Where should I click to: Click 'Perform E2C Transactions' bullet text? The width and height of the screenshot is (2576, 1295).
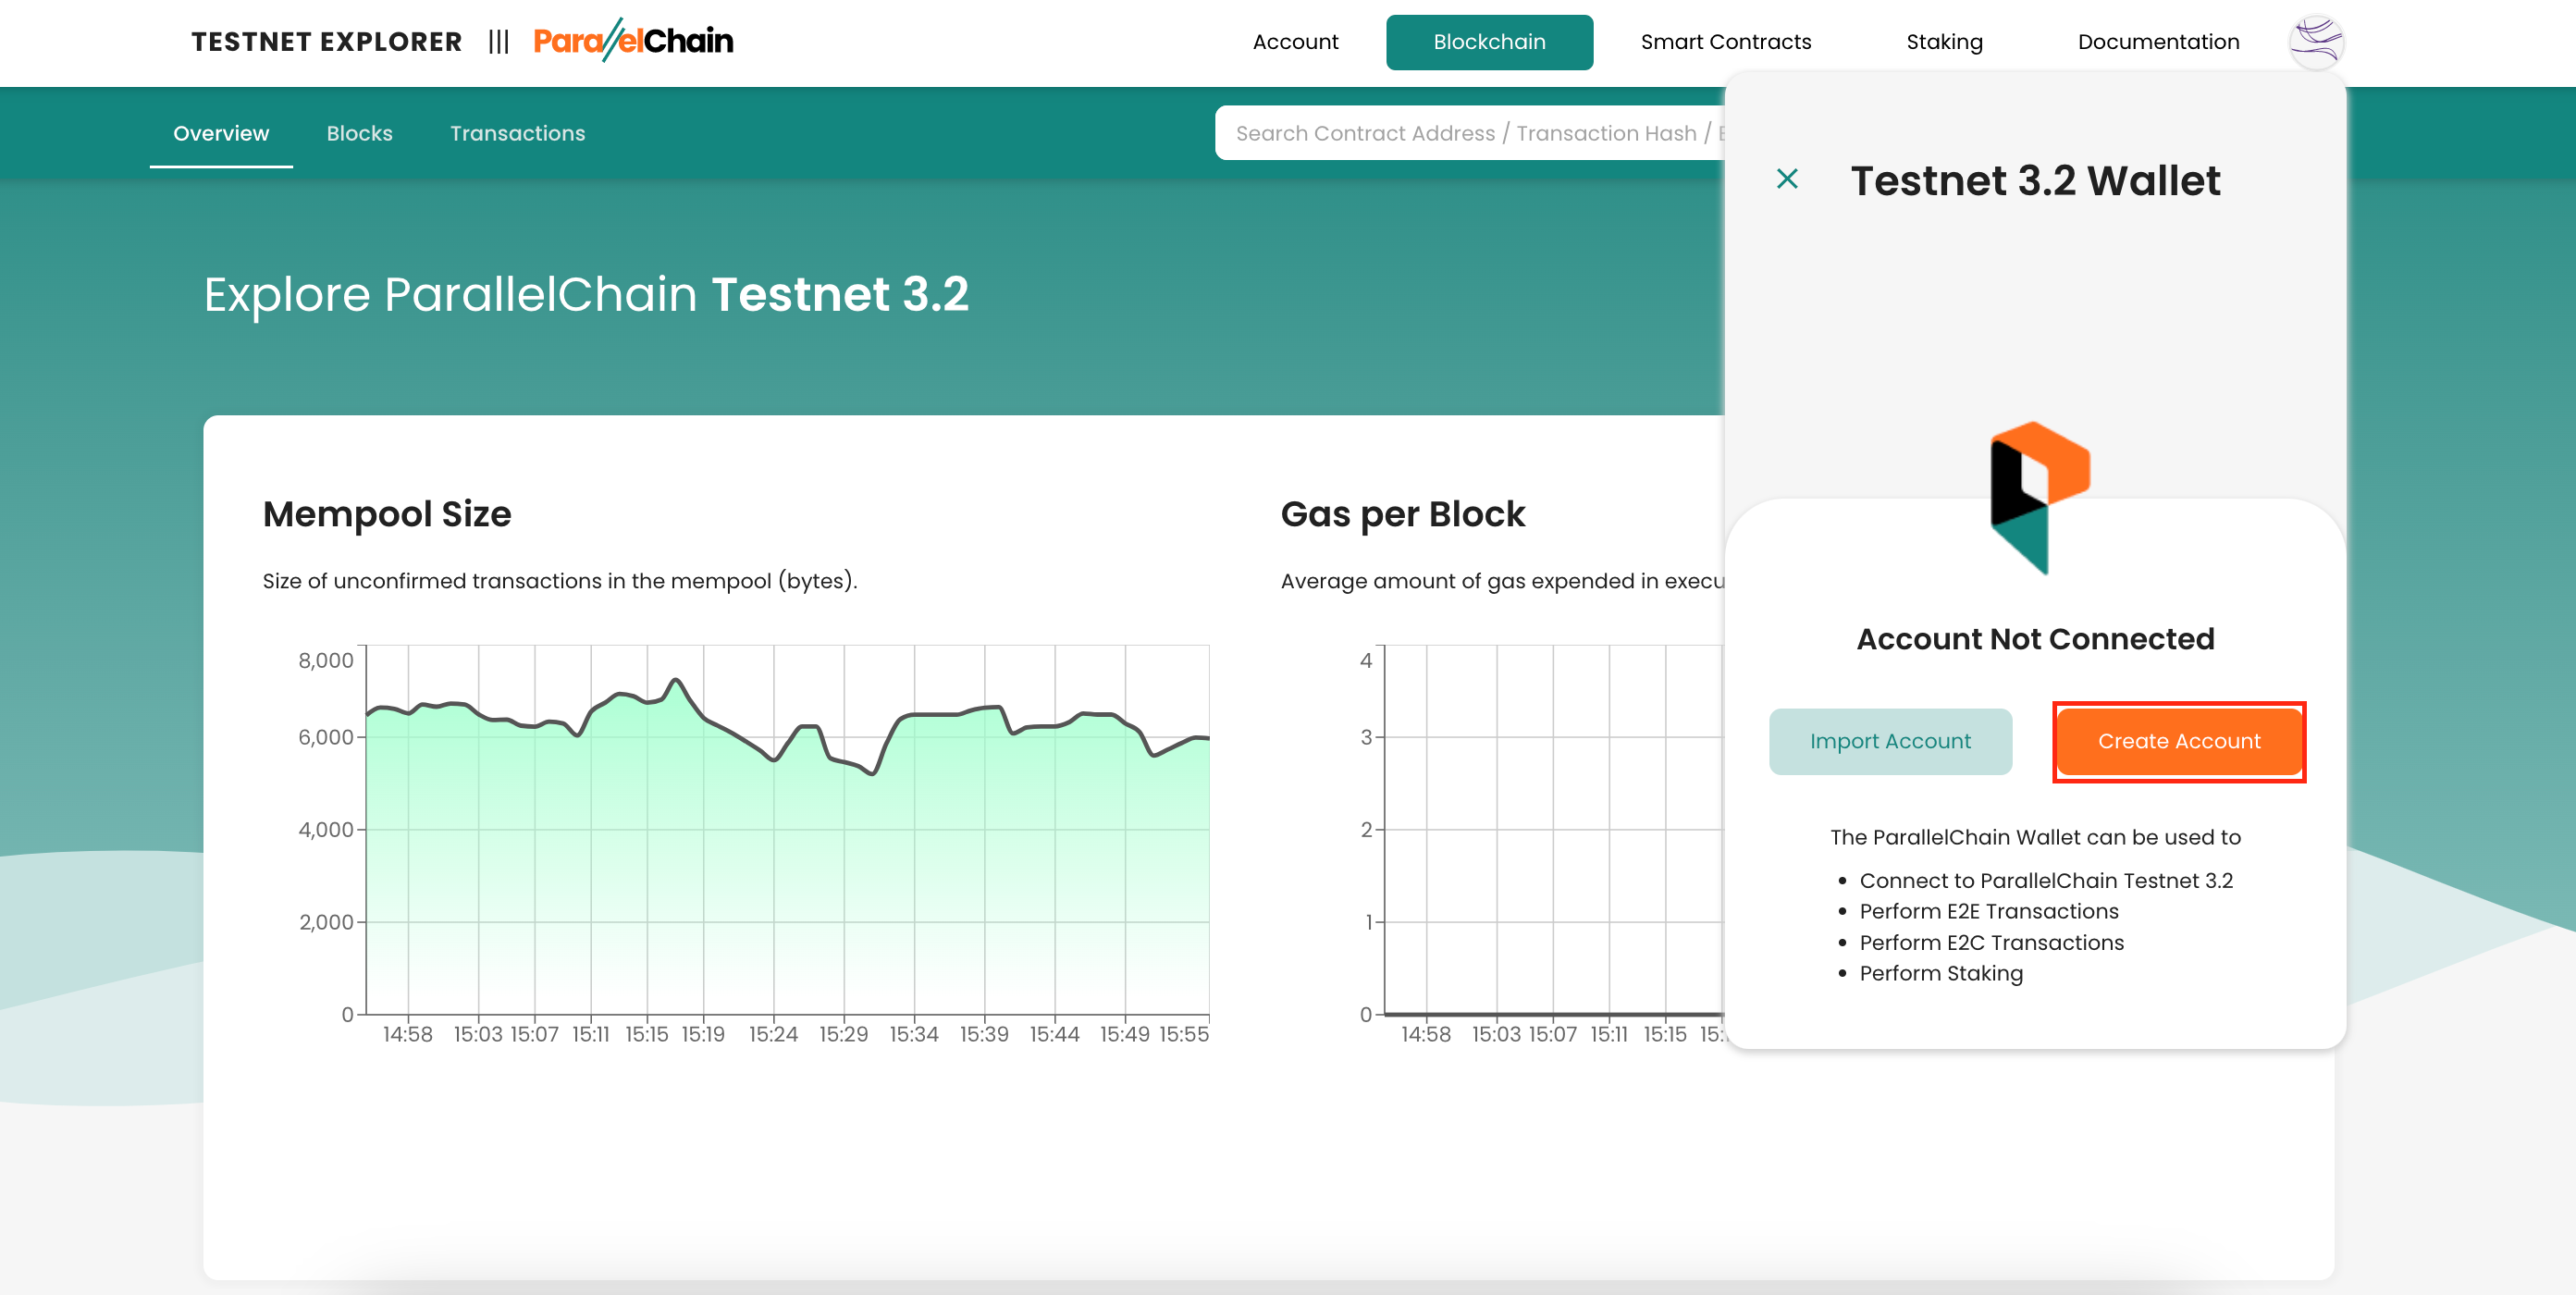tap(1991, 942)
